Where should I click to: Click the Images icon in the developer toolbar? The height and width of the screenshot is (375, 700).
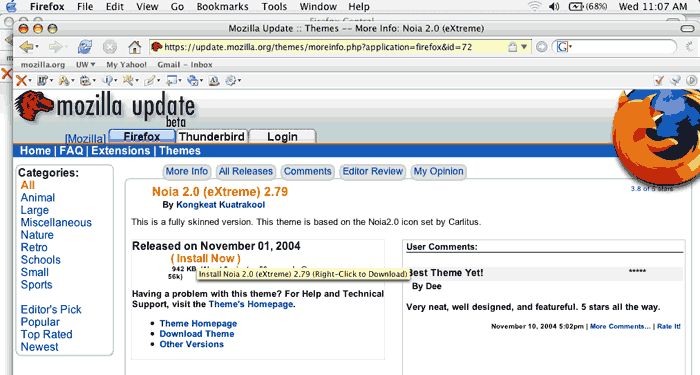coord(85,80)
